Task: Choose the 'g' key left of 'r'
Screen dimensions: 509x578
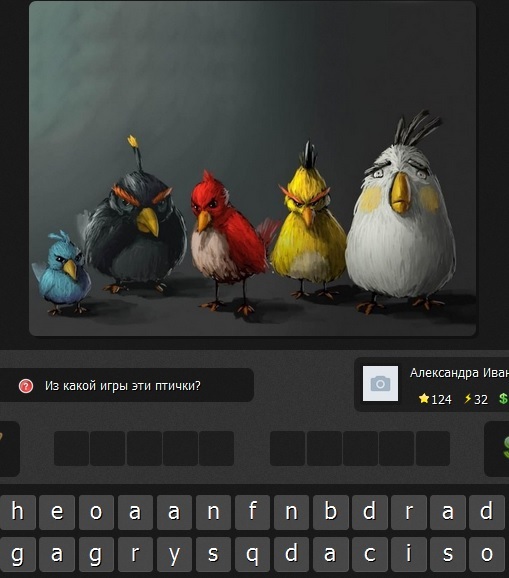Action: click(96, 554)
